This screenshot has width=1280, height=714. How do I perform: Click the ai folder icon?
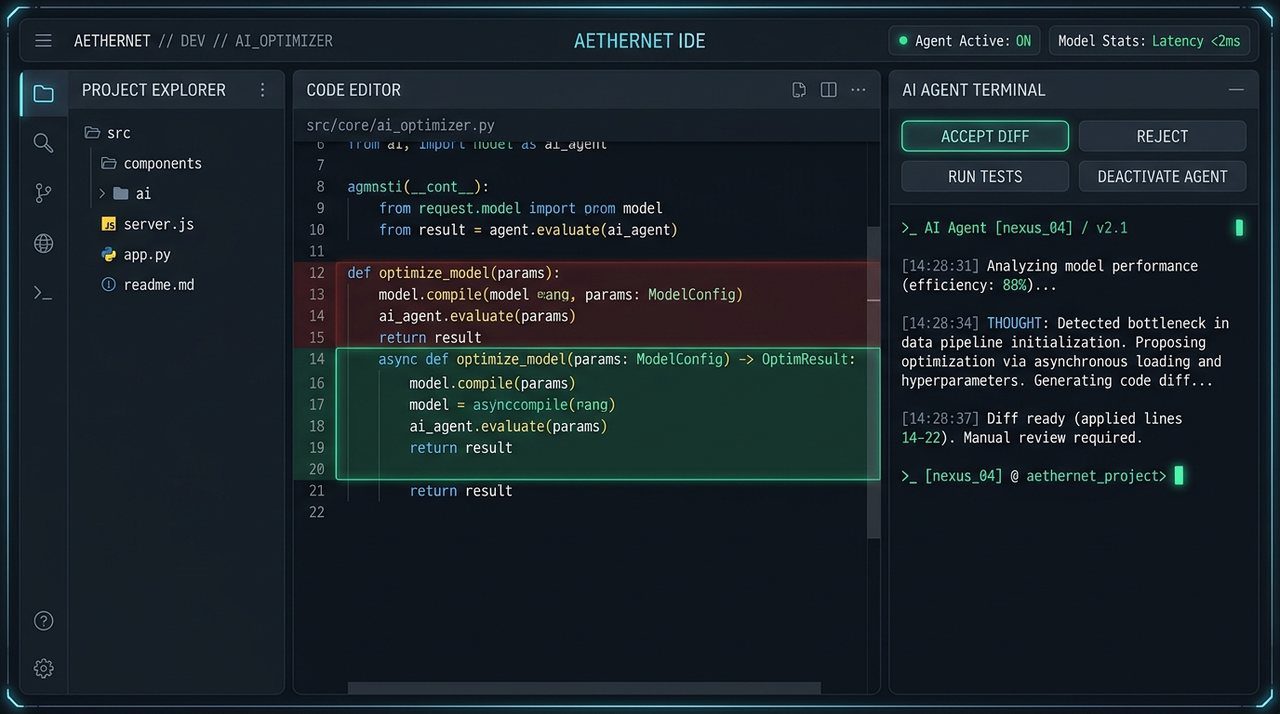point(121,193)
